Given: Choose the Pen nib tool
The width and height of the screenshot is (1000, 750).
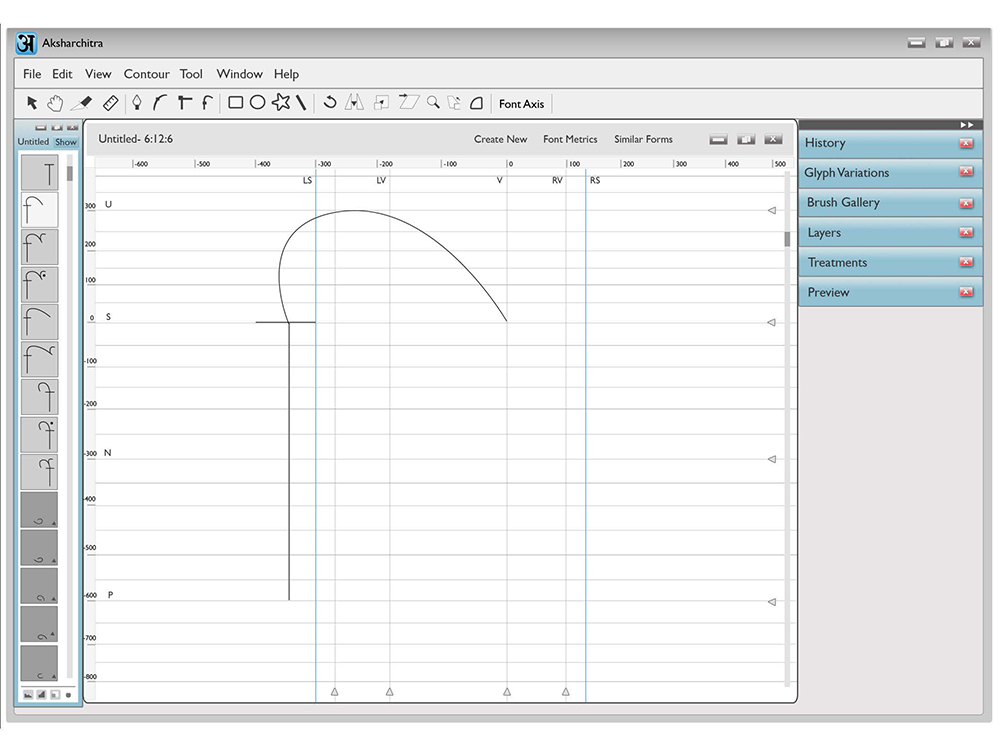Looking at the screenshot, I should pyautogui.click(x=136, y=103).
